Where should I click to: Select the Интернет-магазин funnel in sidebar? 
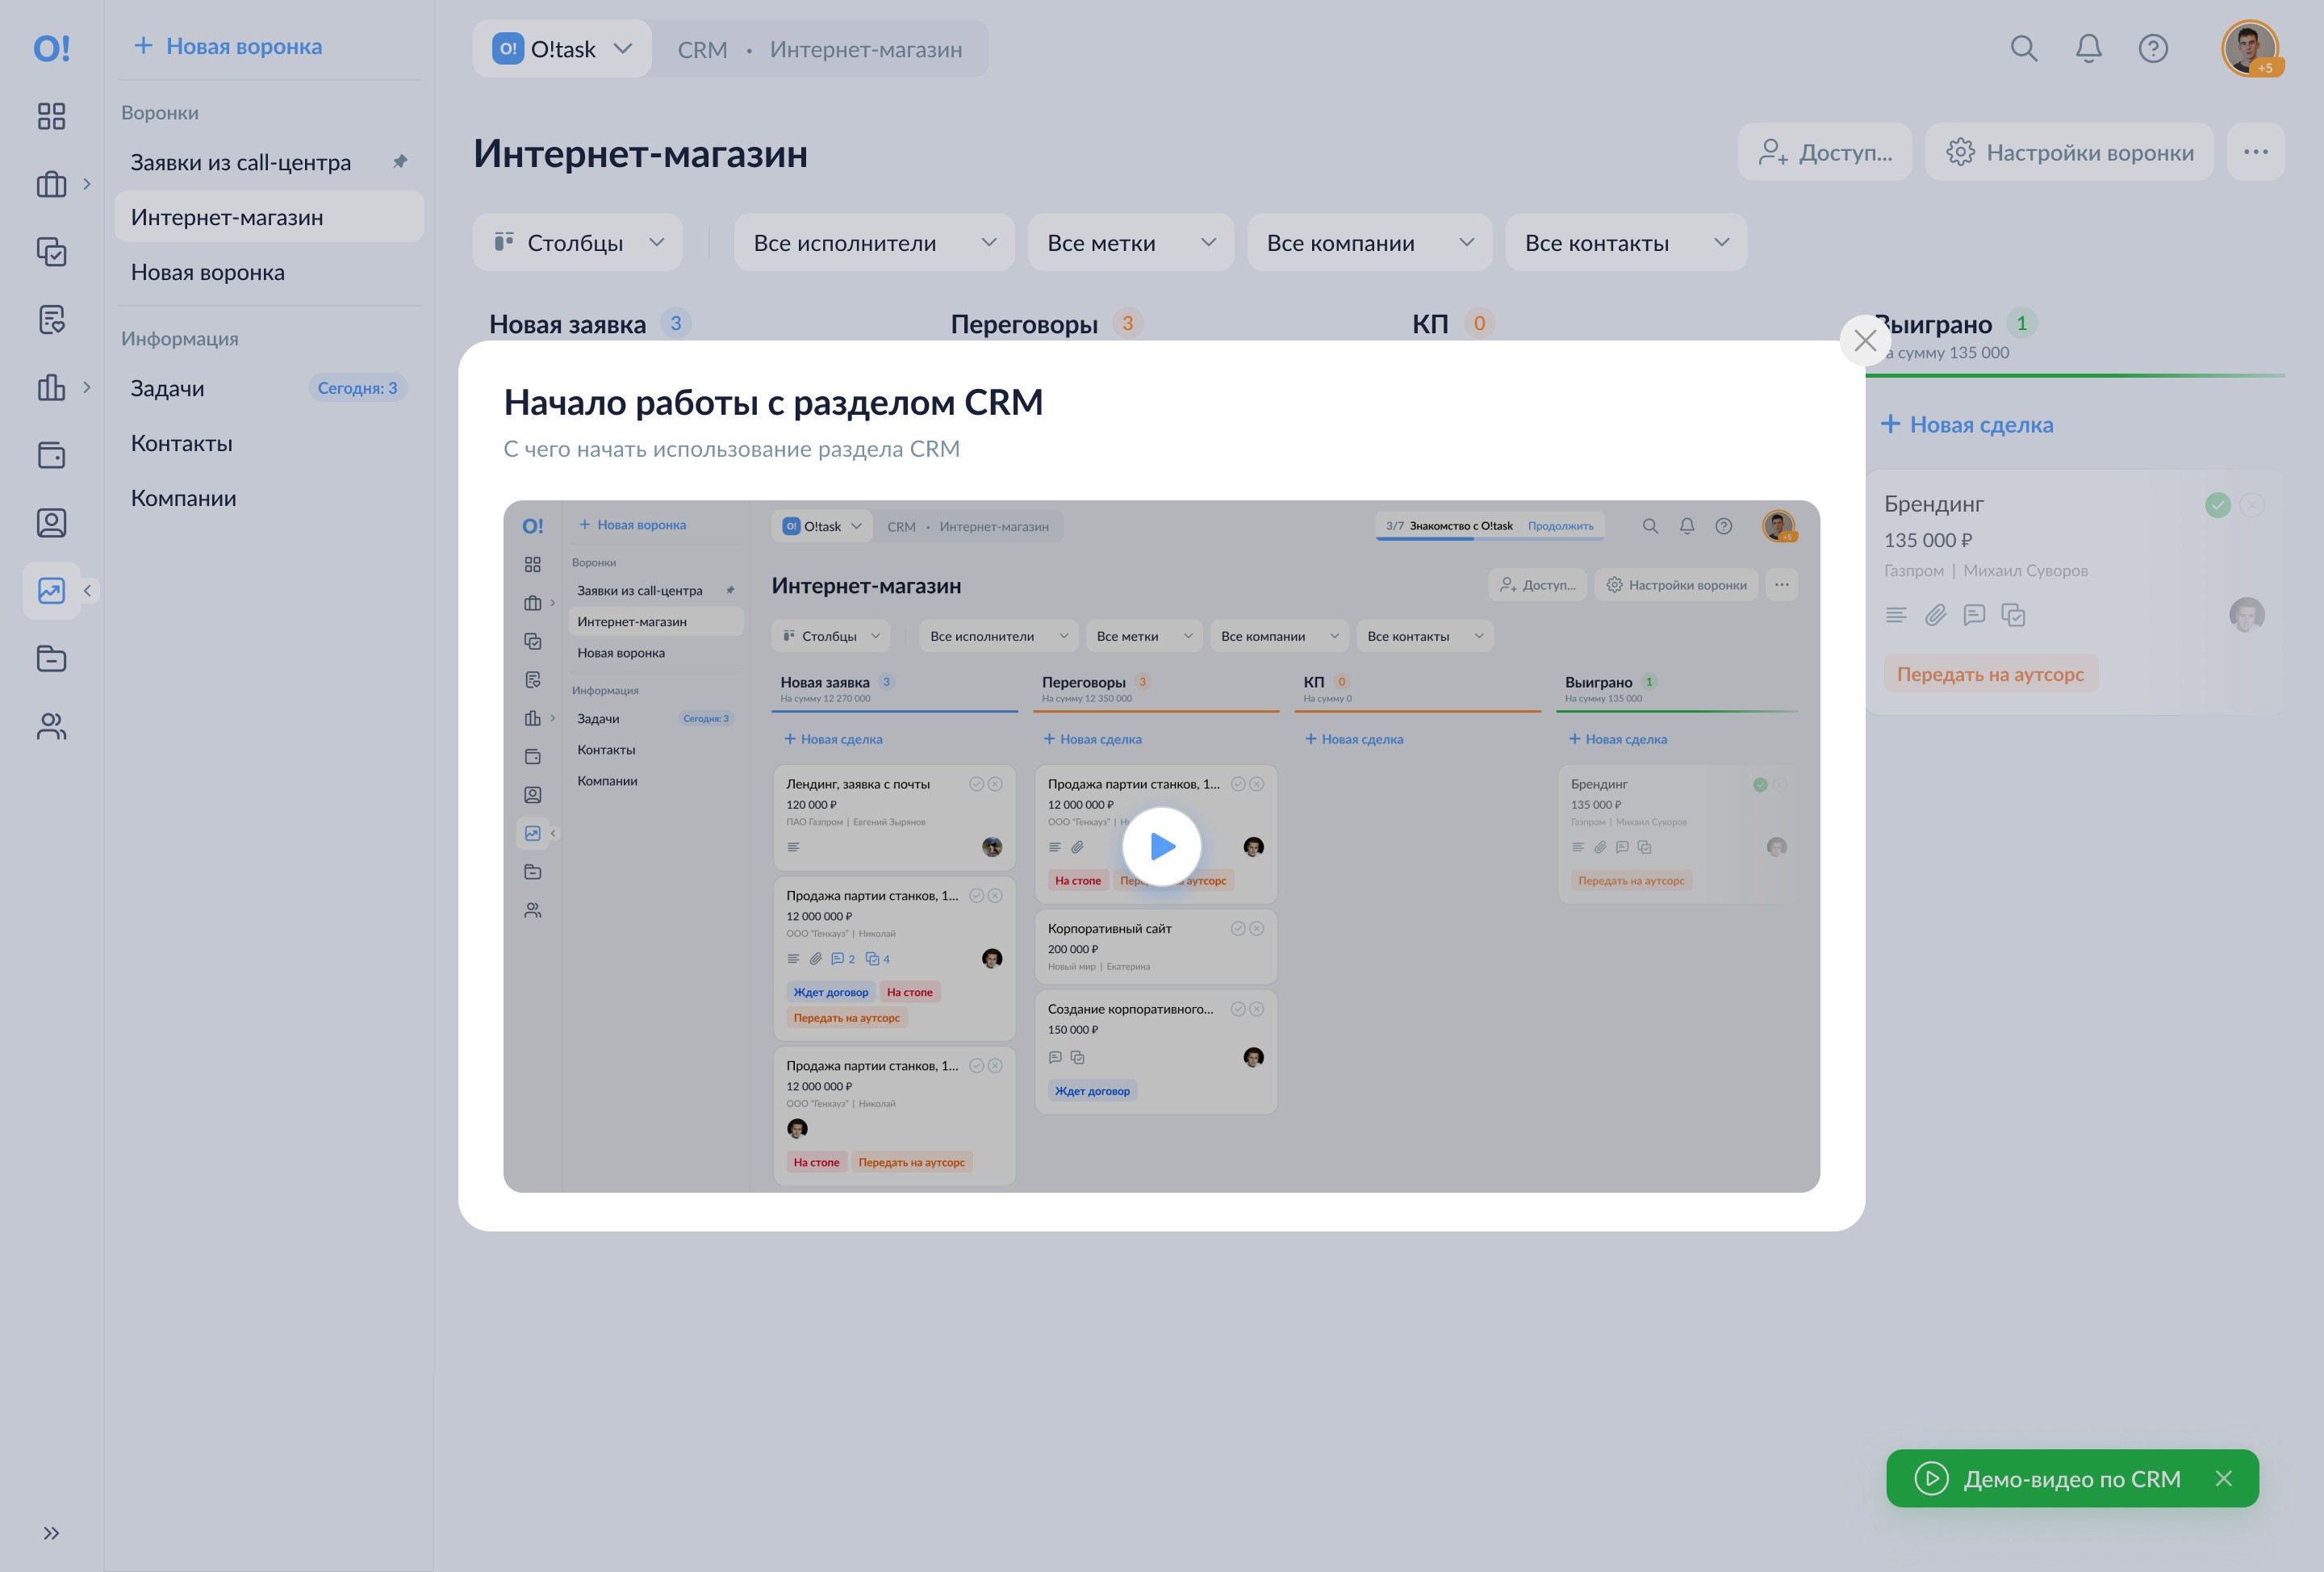269,217
